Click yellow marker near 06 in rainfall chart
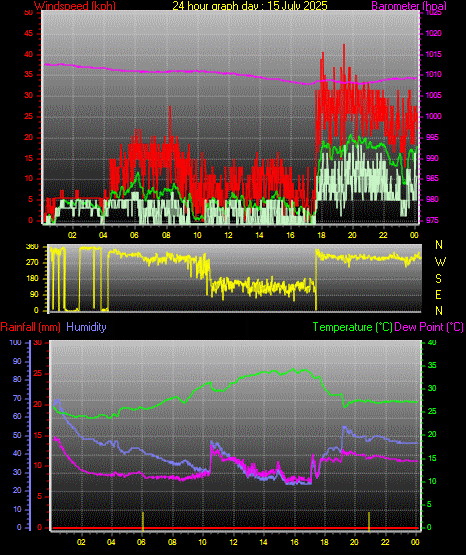The image size is (466, 555). click(143, 521)
